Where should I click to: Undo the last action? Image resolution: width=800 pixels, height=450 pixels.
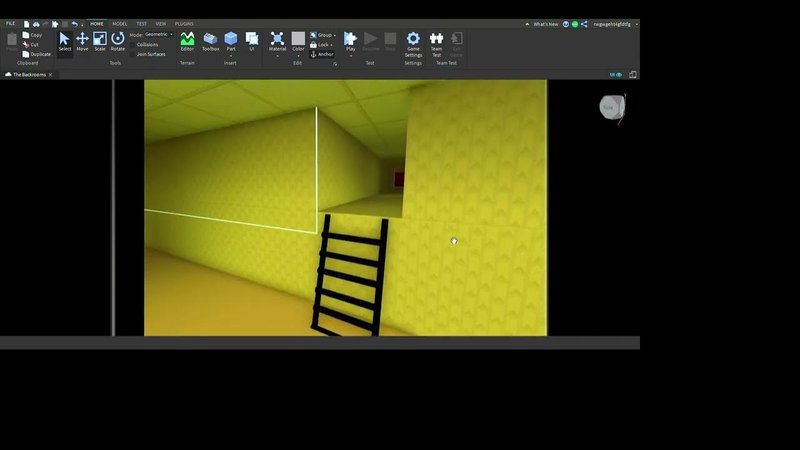coord(74,24)
